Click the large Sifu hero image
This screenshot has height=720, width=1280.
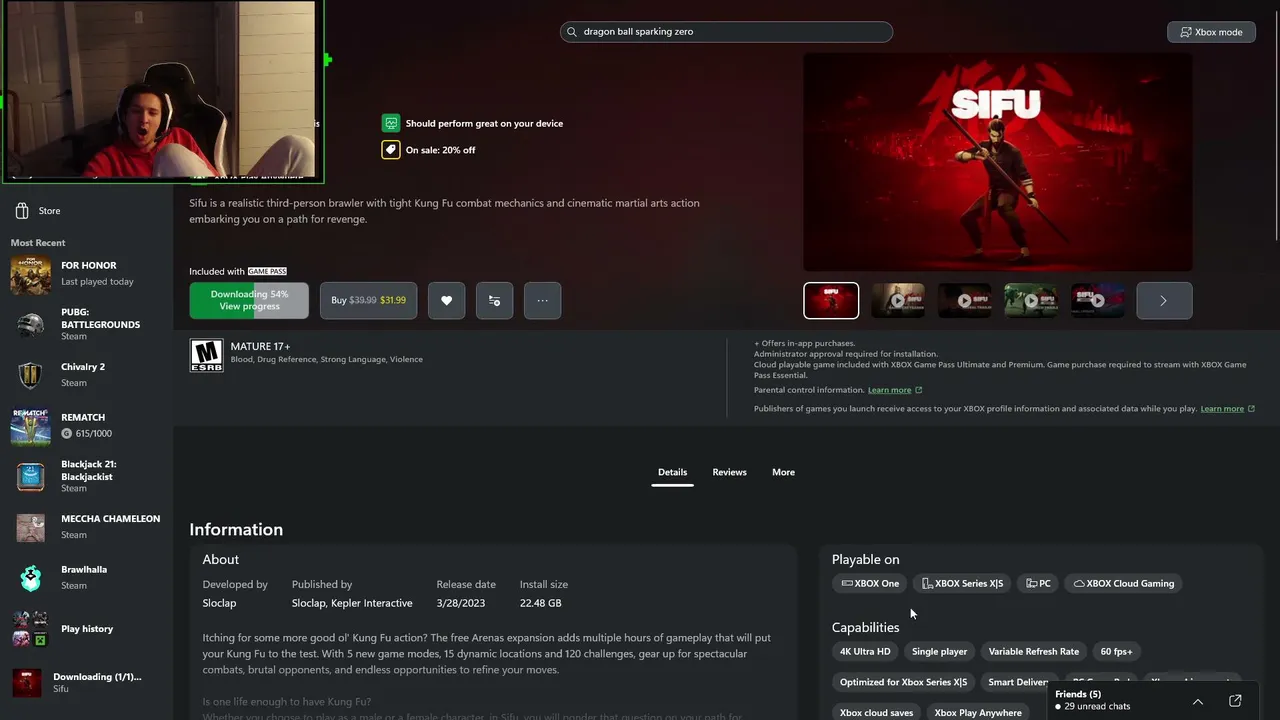coord(998,162)
